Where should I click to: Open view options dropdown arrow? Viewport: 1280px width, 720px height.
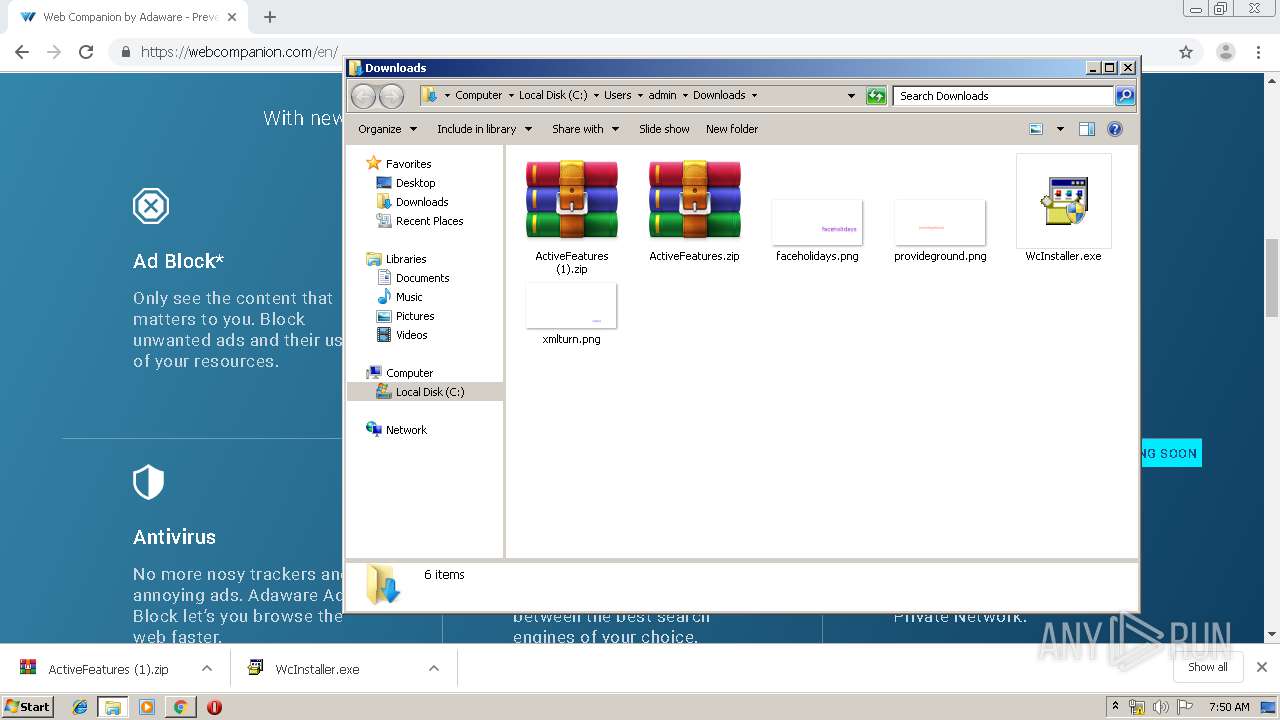tap(1060, 129)
